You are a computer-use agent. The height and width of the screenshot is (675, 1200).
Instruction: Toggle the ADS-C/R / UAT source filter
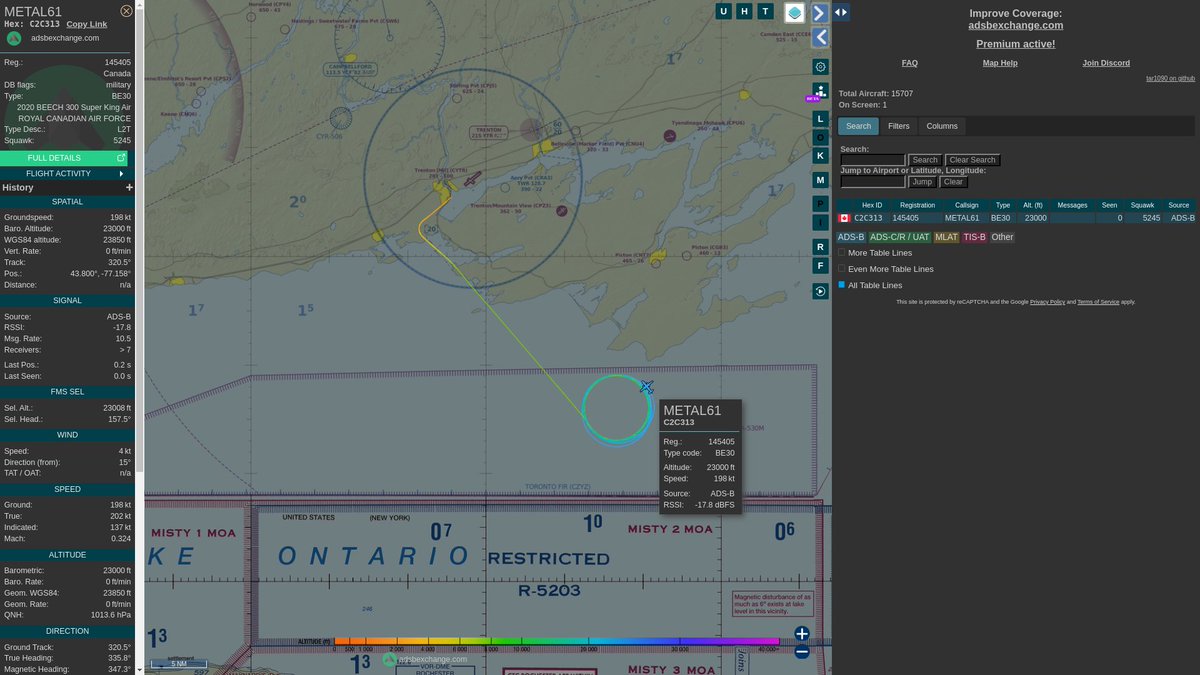coord(899,237)
